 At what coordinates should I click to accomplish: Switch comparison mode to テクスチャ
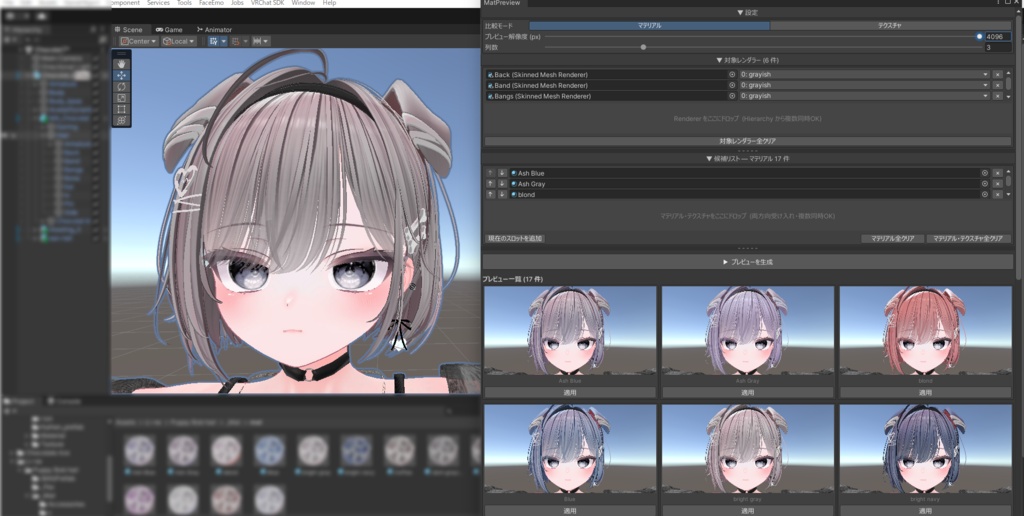[x=890, y=25]
